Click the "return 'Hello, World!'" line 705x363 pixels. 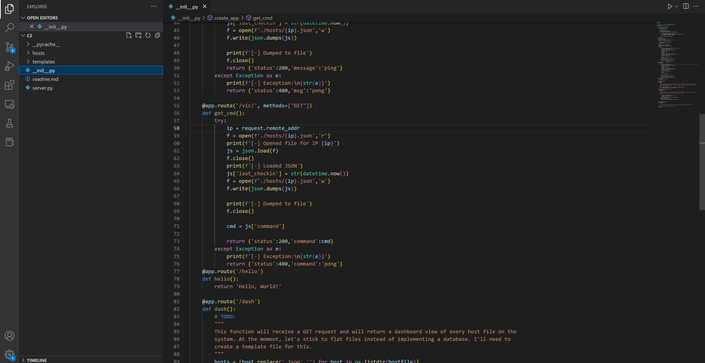coord(248,287)
